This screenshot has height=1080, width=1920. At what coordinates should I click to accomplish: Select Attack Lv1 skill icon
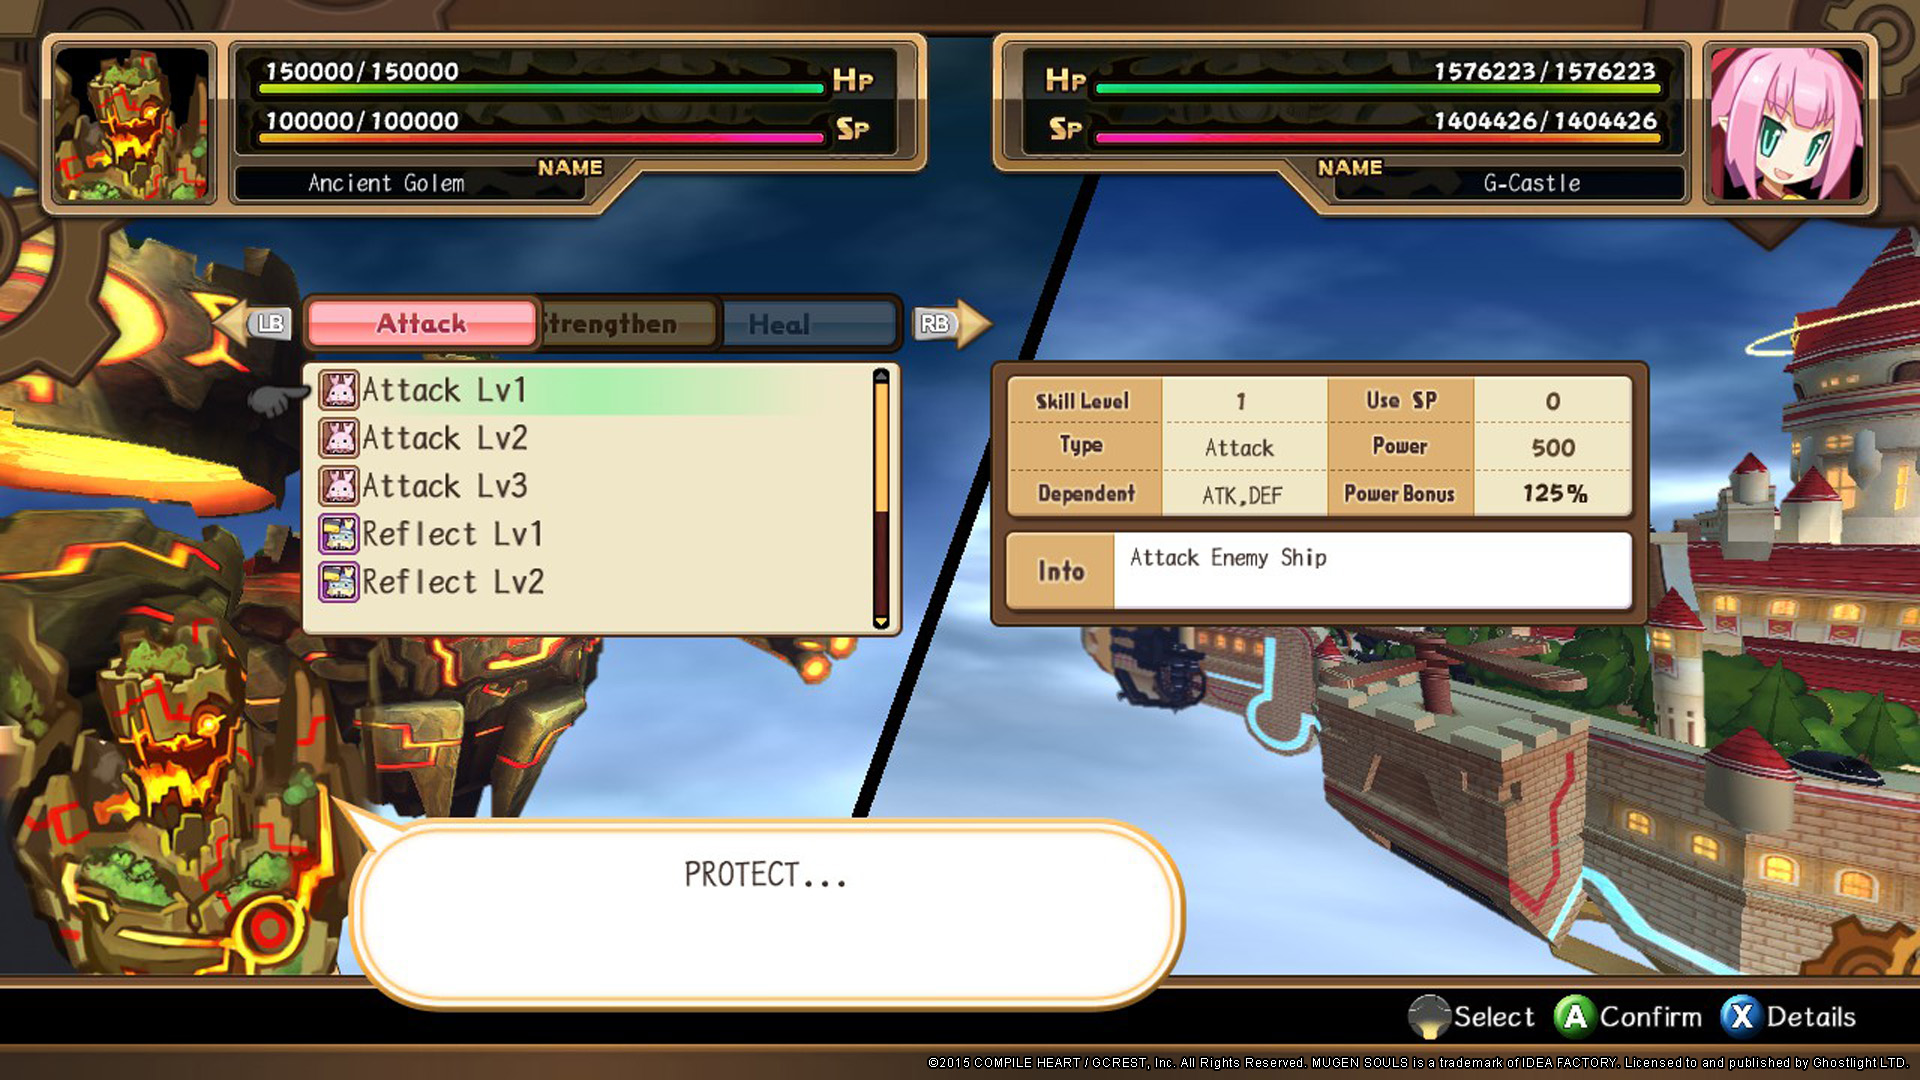(338, 388)
